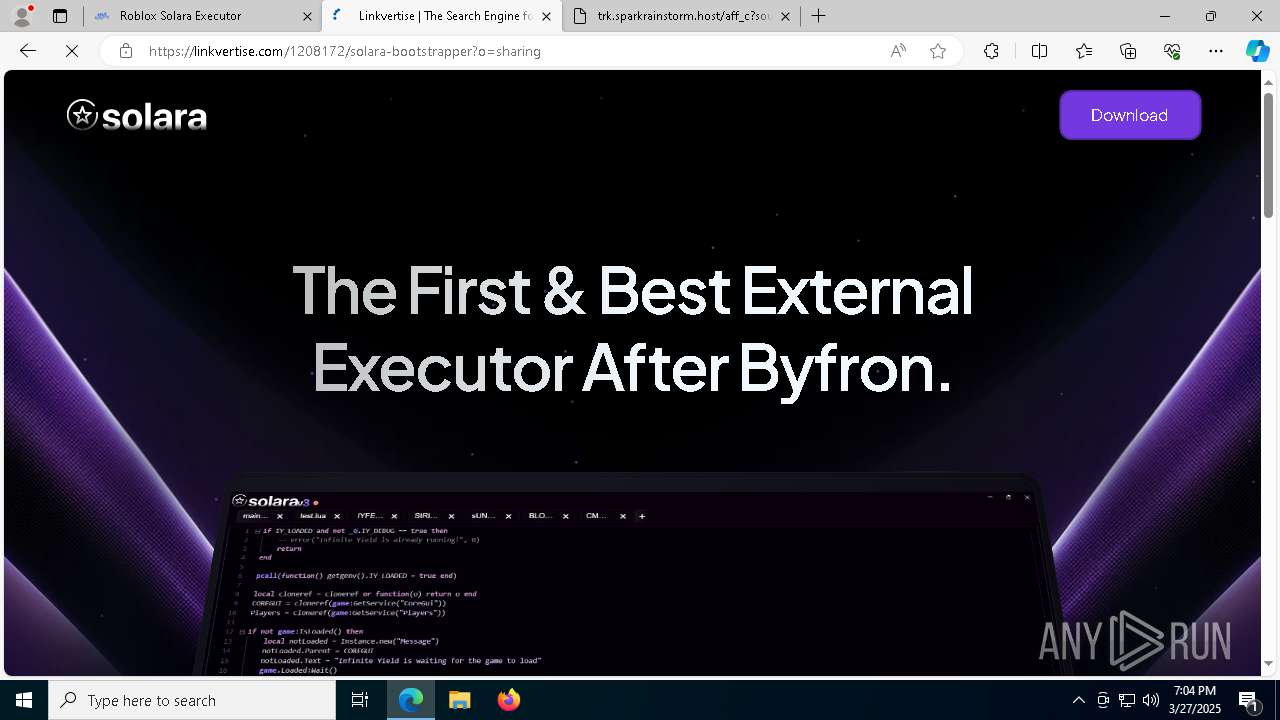Open Read aloud in the address bar

(898, 51)
